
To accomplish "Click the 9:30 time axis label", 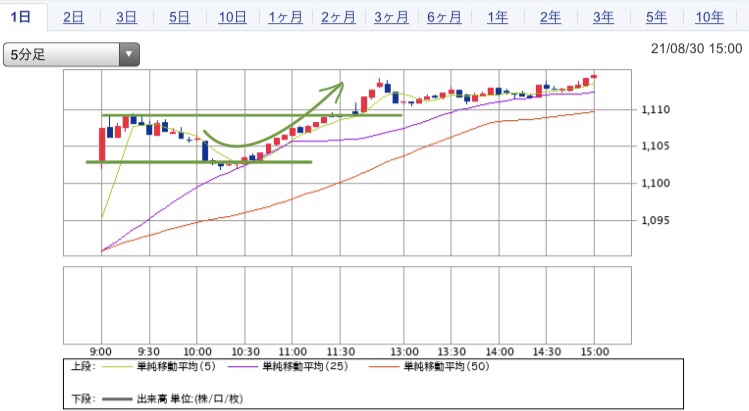I will 149,352.
